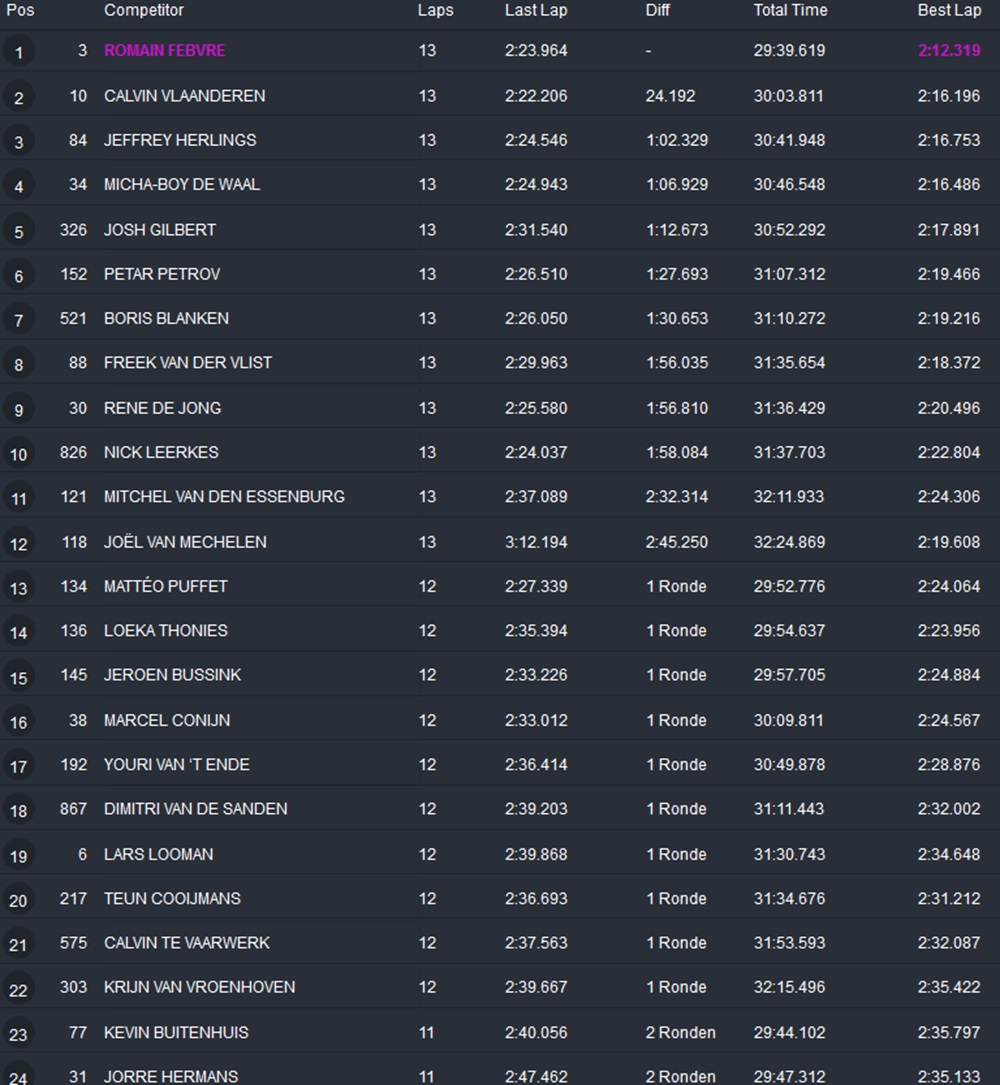Click on Joël van Mechelen's name
The width and height of the screenshot is (1000, 1085).
(x=185, y=542)
